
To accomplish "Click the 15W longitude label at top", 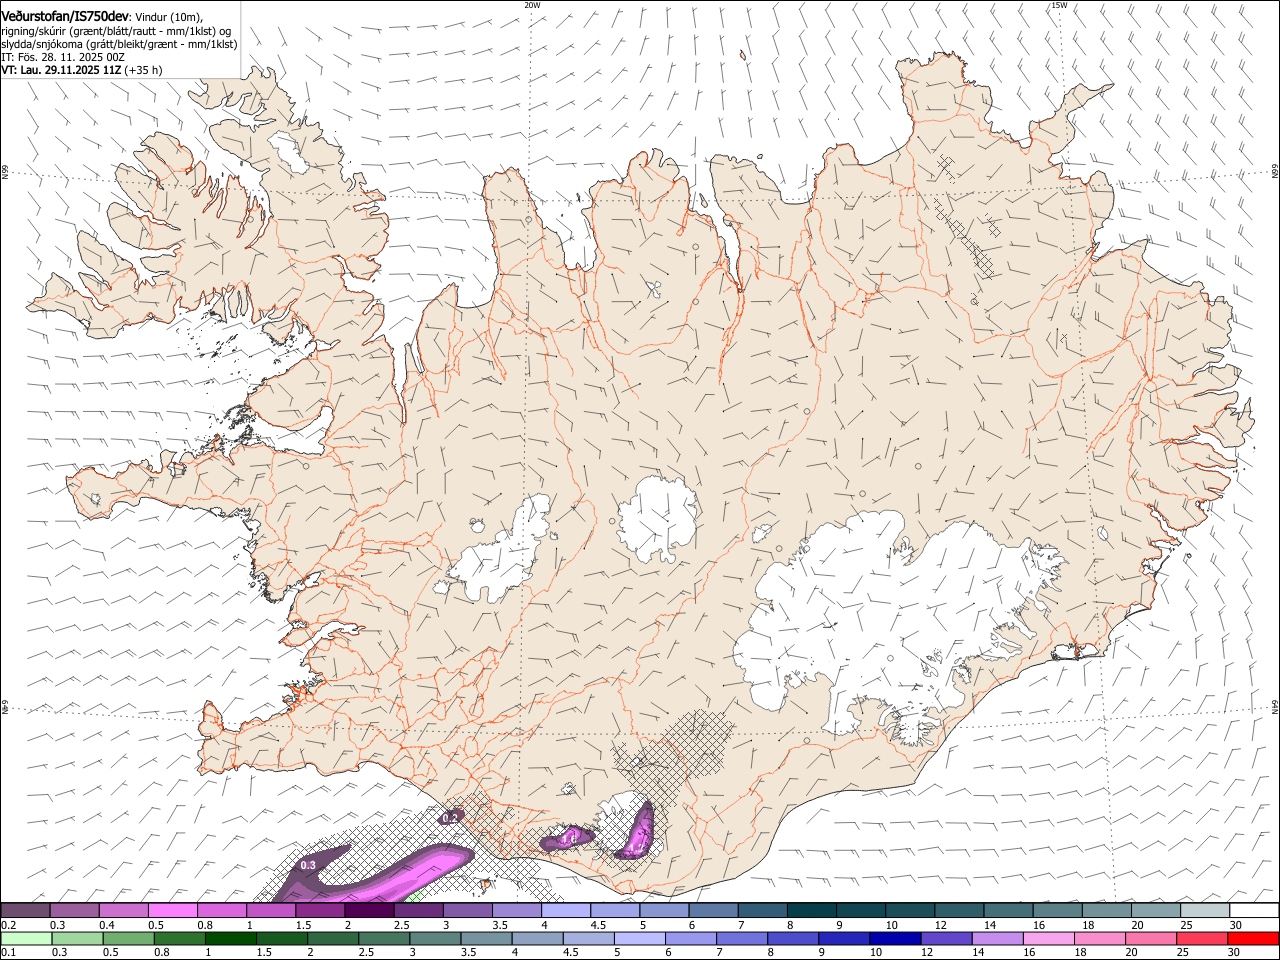I will [1059, 5].
